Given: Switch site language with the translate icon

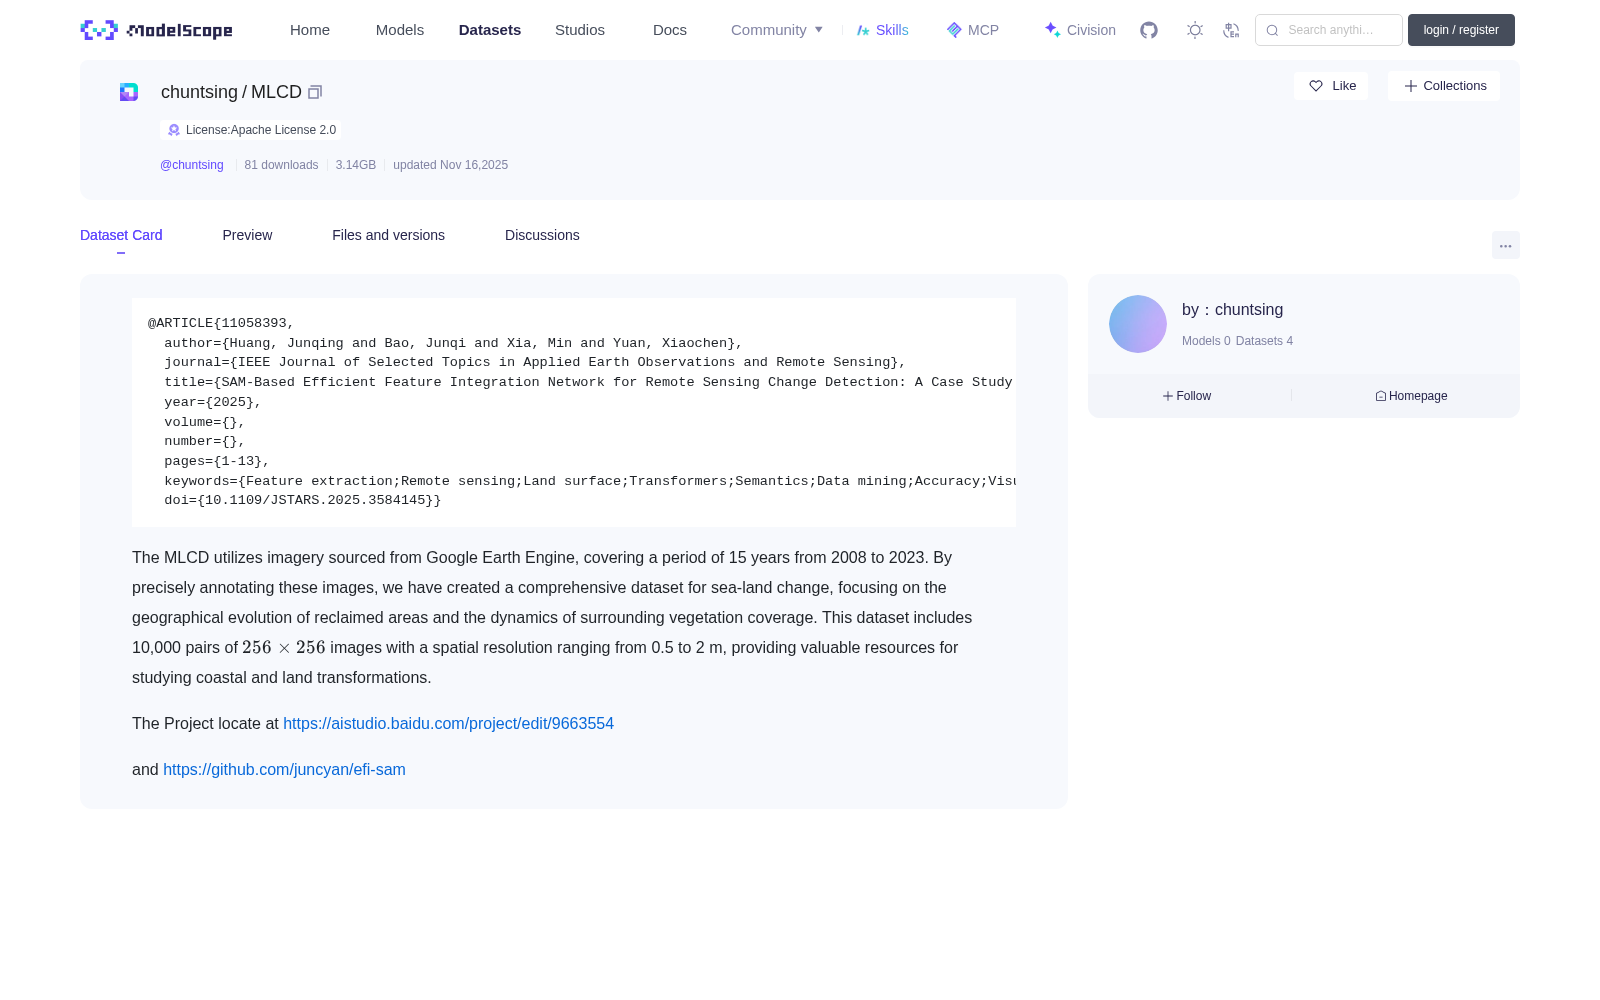Looking at the screenshot, I should pos(1231,30).
